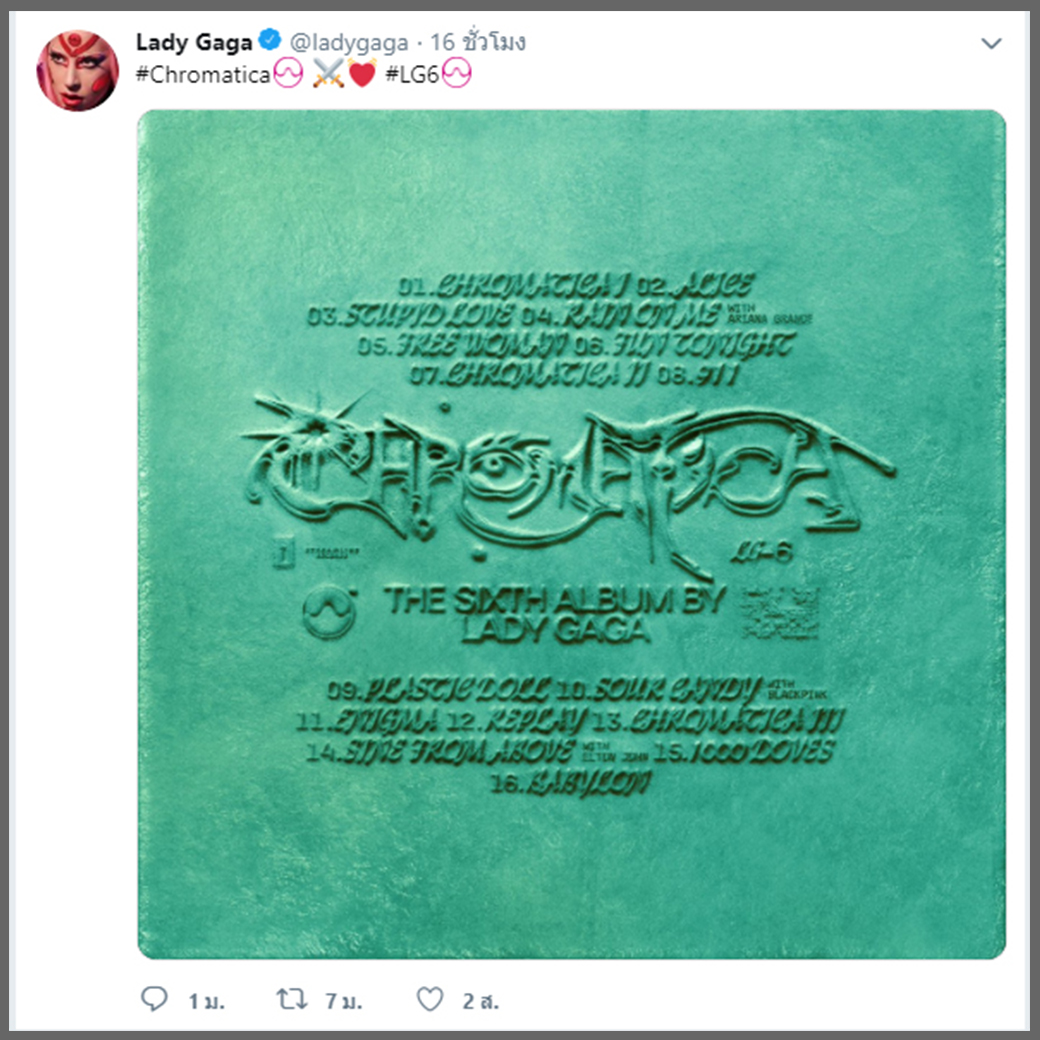Click the red heart emoji in tweet
The image size is (1040, 1040).
[362, 74]
